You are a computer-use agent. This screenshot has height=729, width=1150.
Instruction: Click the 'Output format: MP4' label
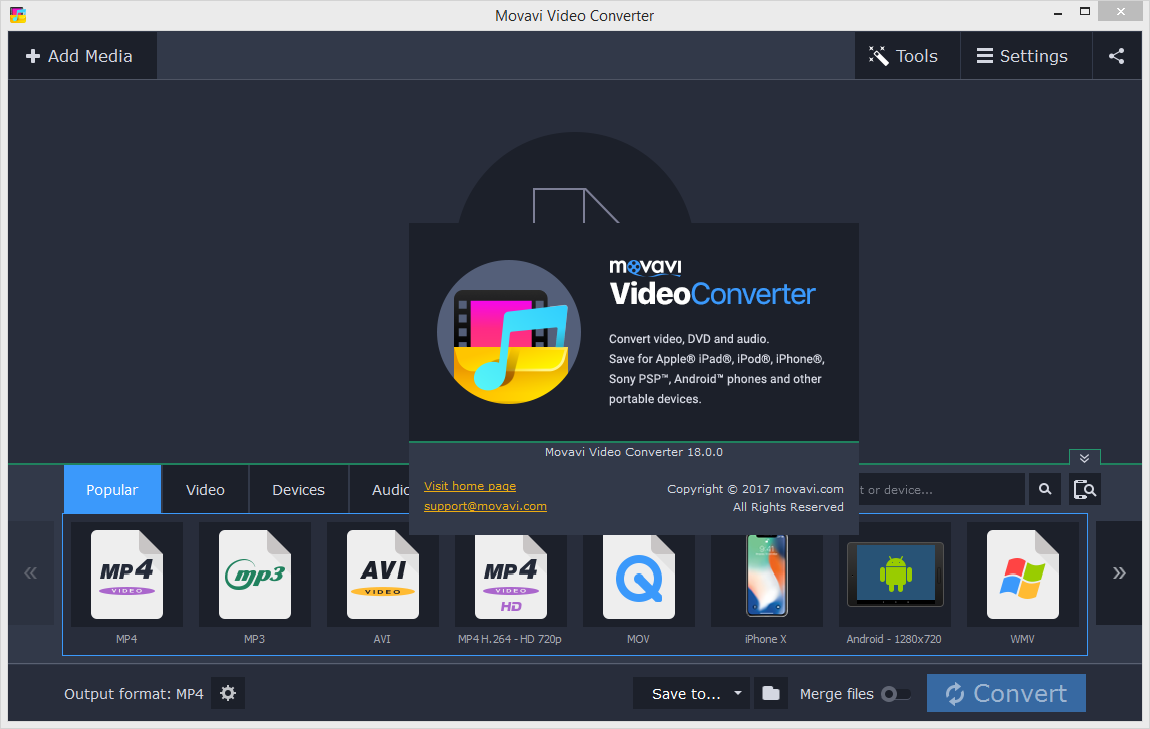[x=133, y=694]
